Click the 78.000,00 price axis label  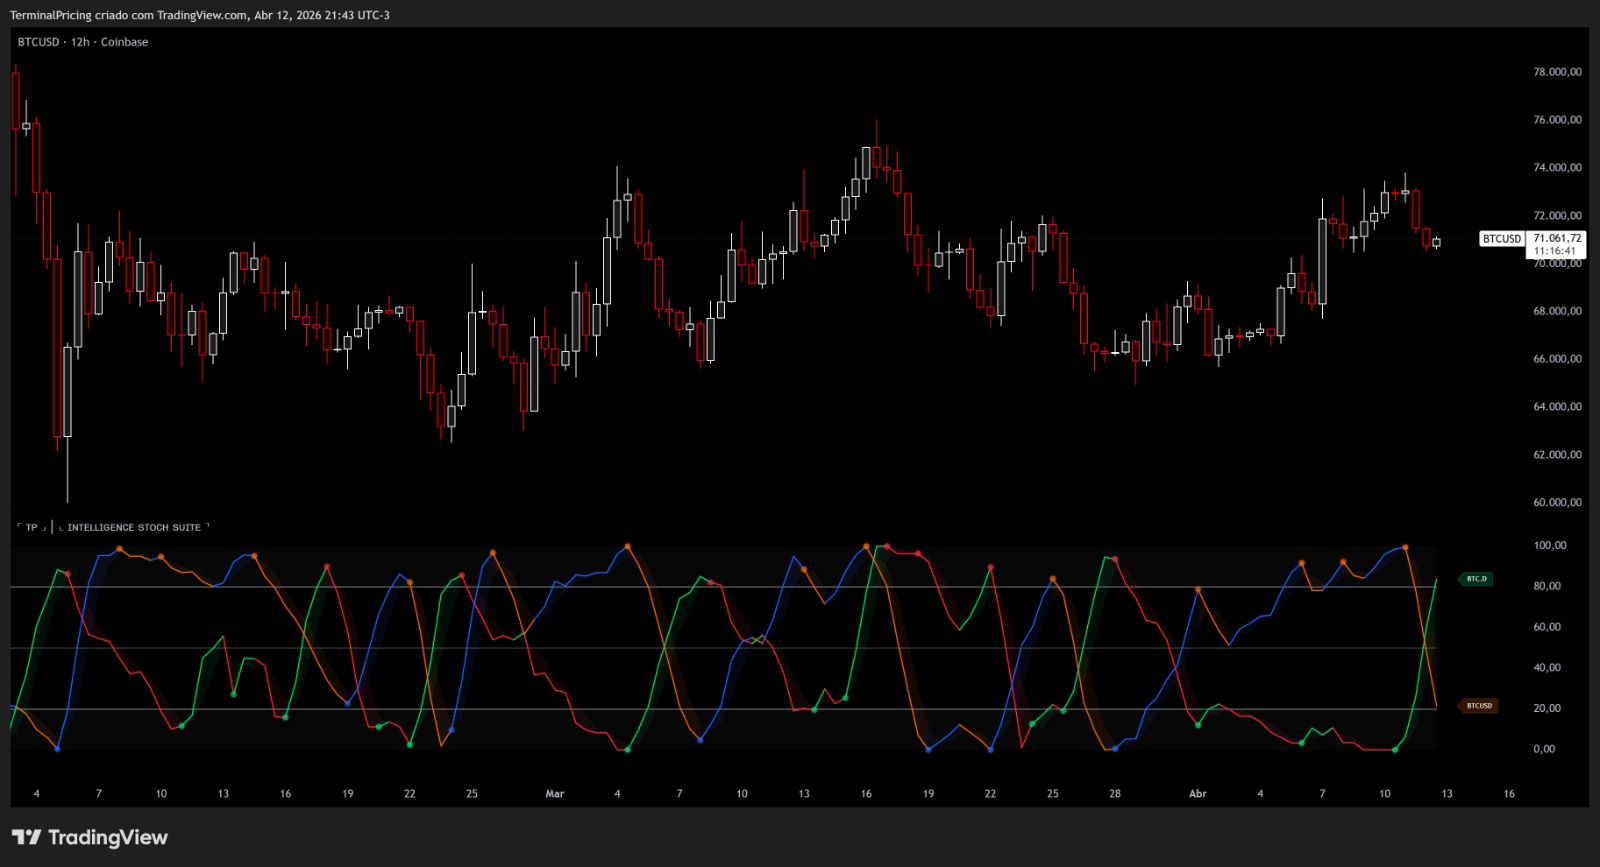1557,72
